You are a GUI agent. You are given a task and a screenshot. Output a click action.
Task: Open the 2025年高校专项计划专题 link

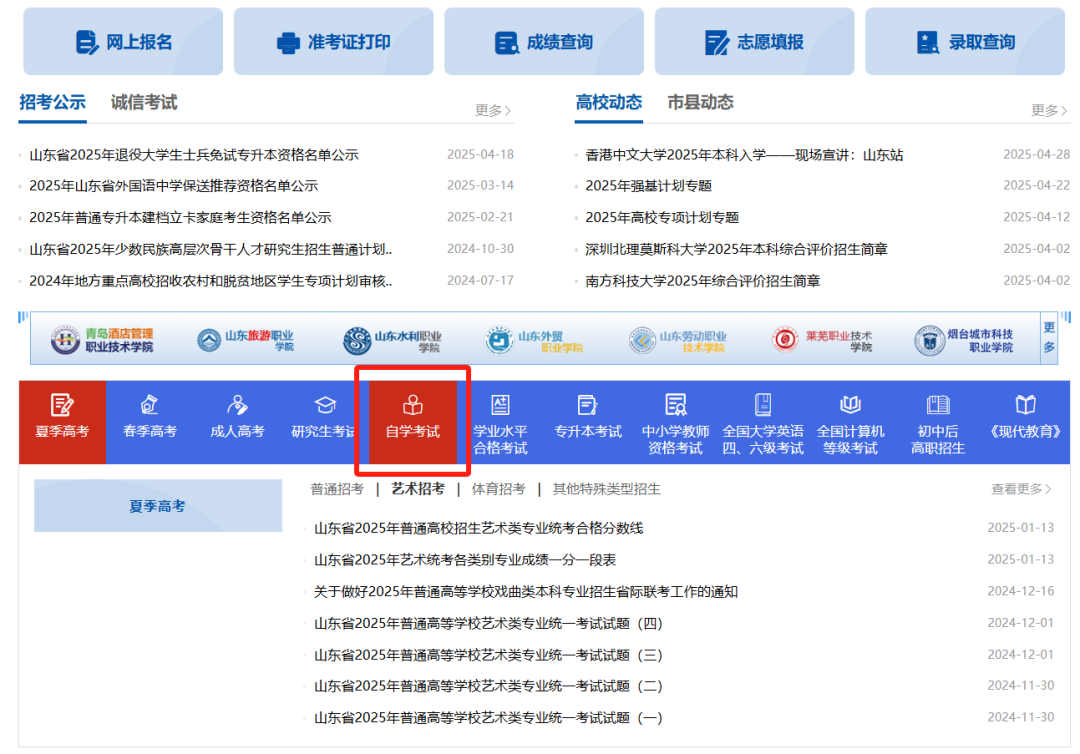coord(663,218)
